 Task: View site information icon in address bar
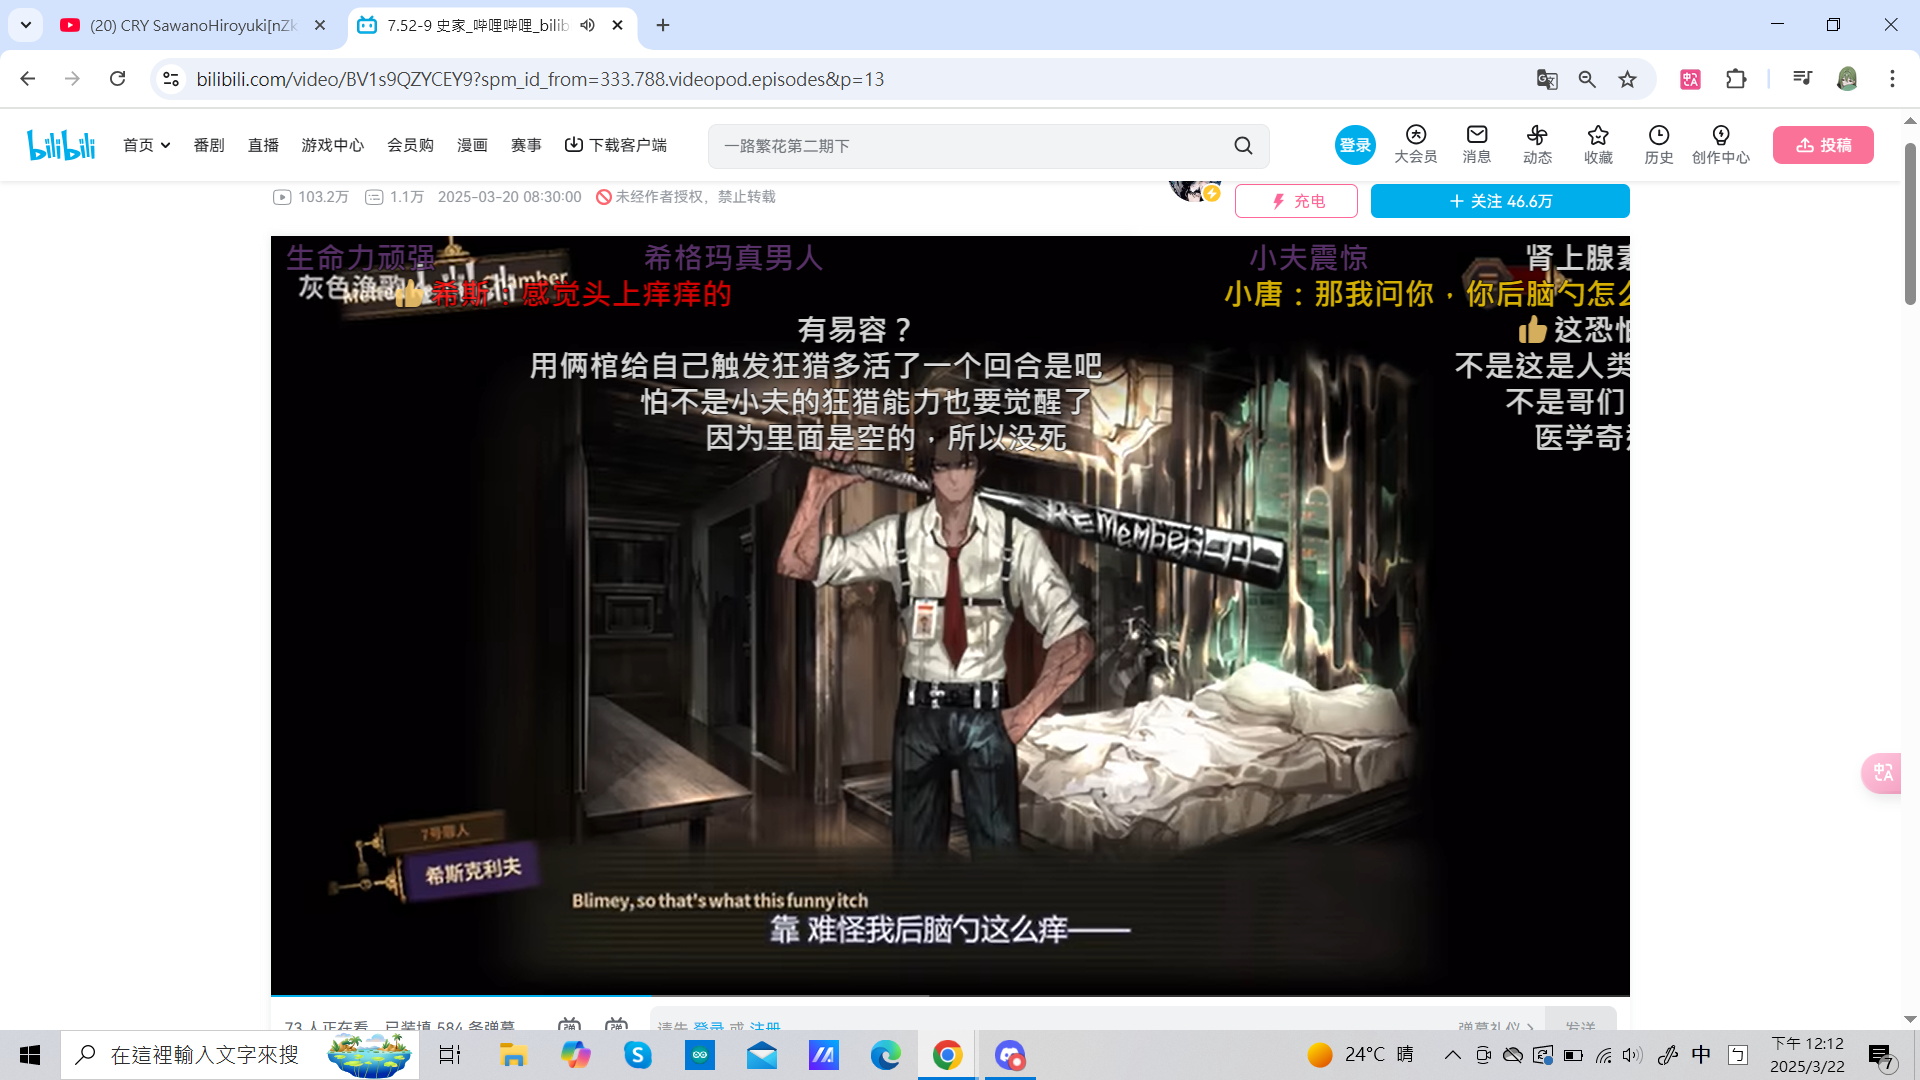tap(171, 79)
